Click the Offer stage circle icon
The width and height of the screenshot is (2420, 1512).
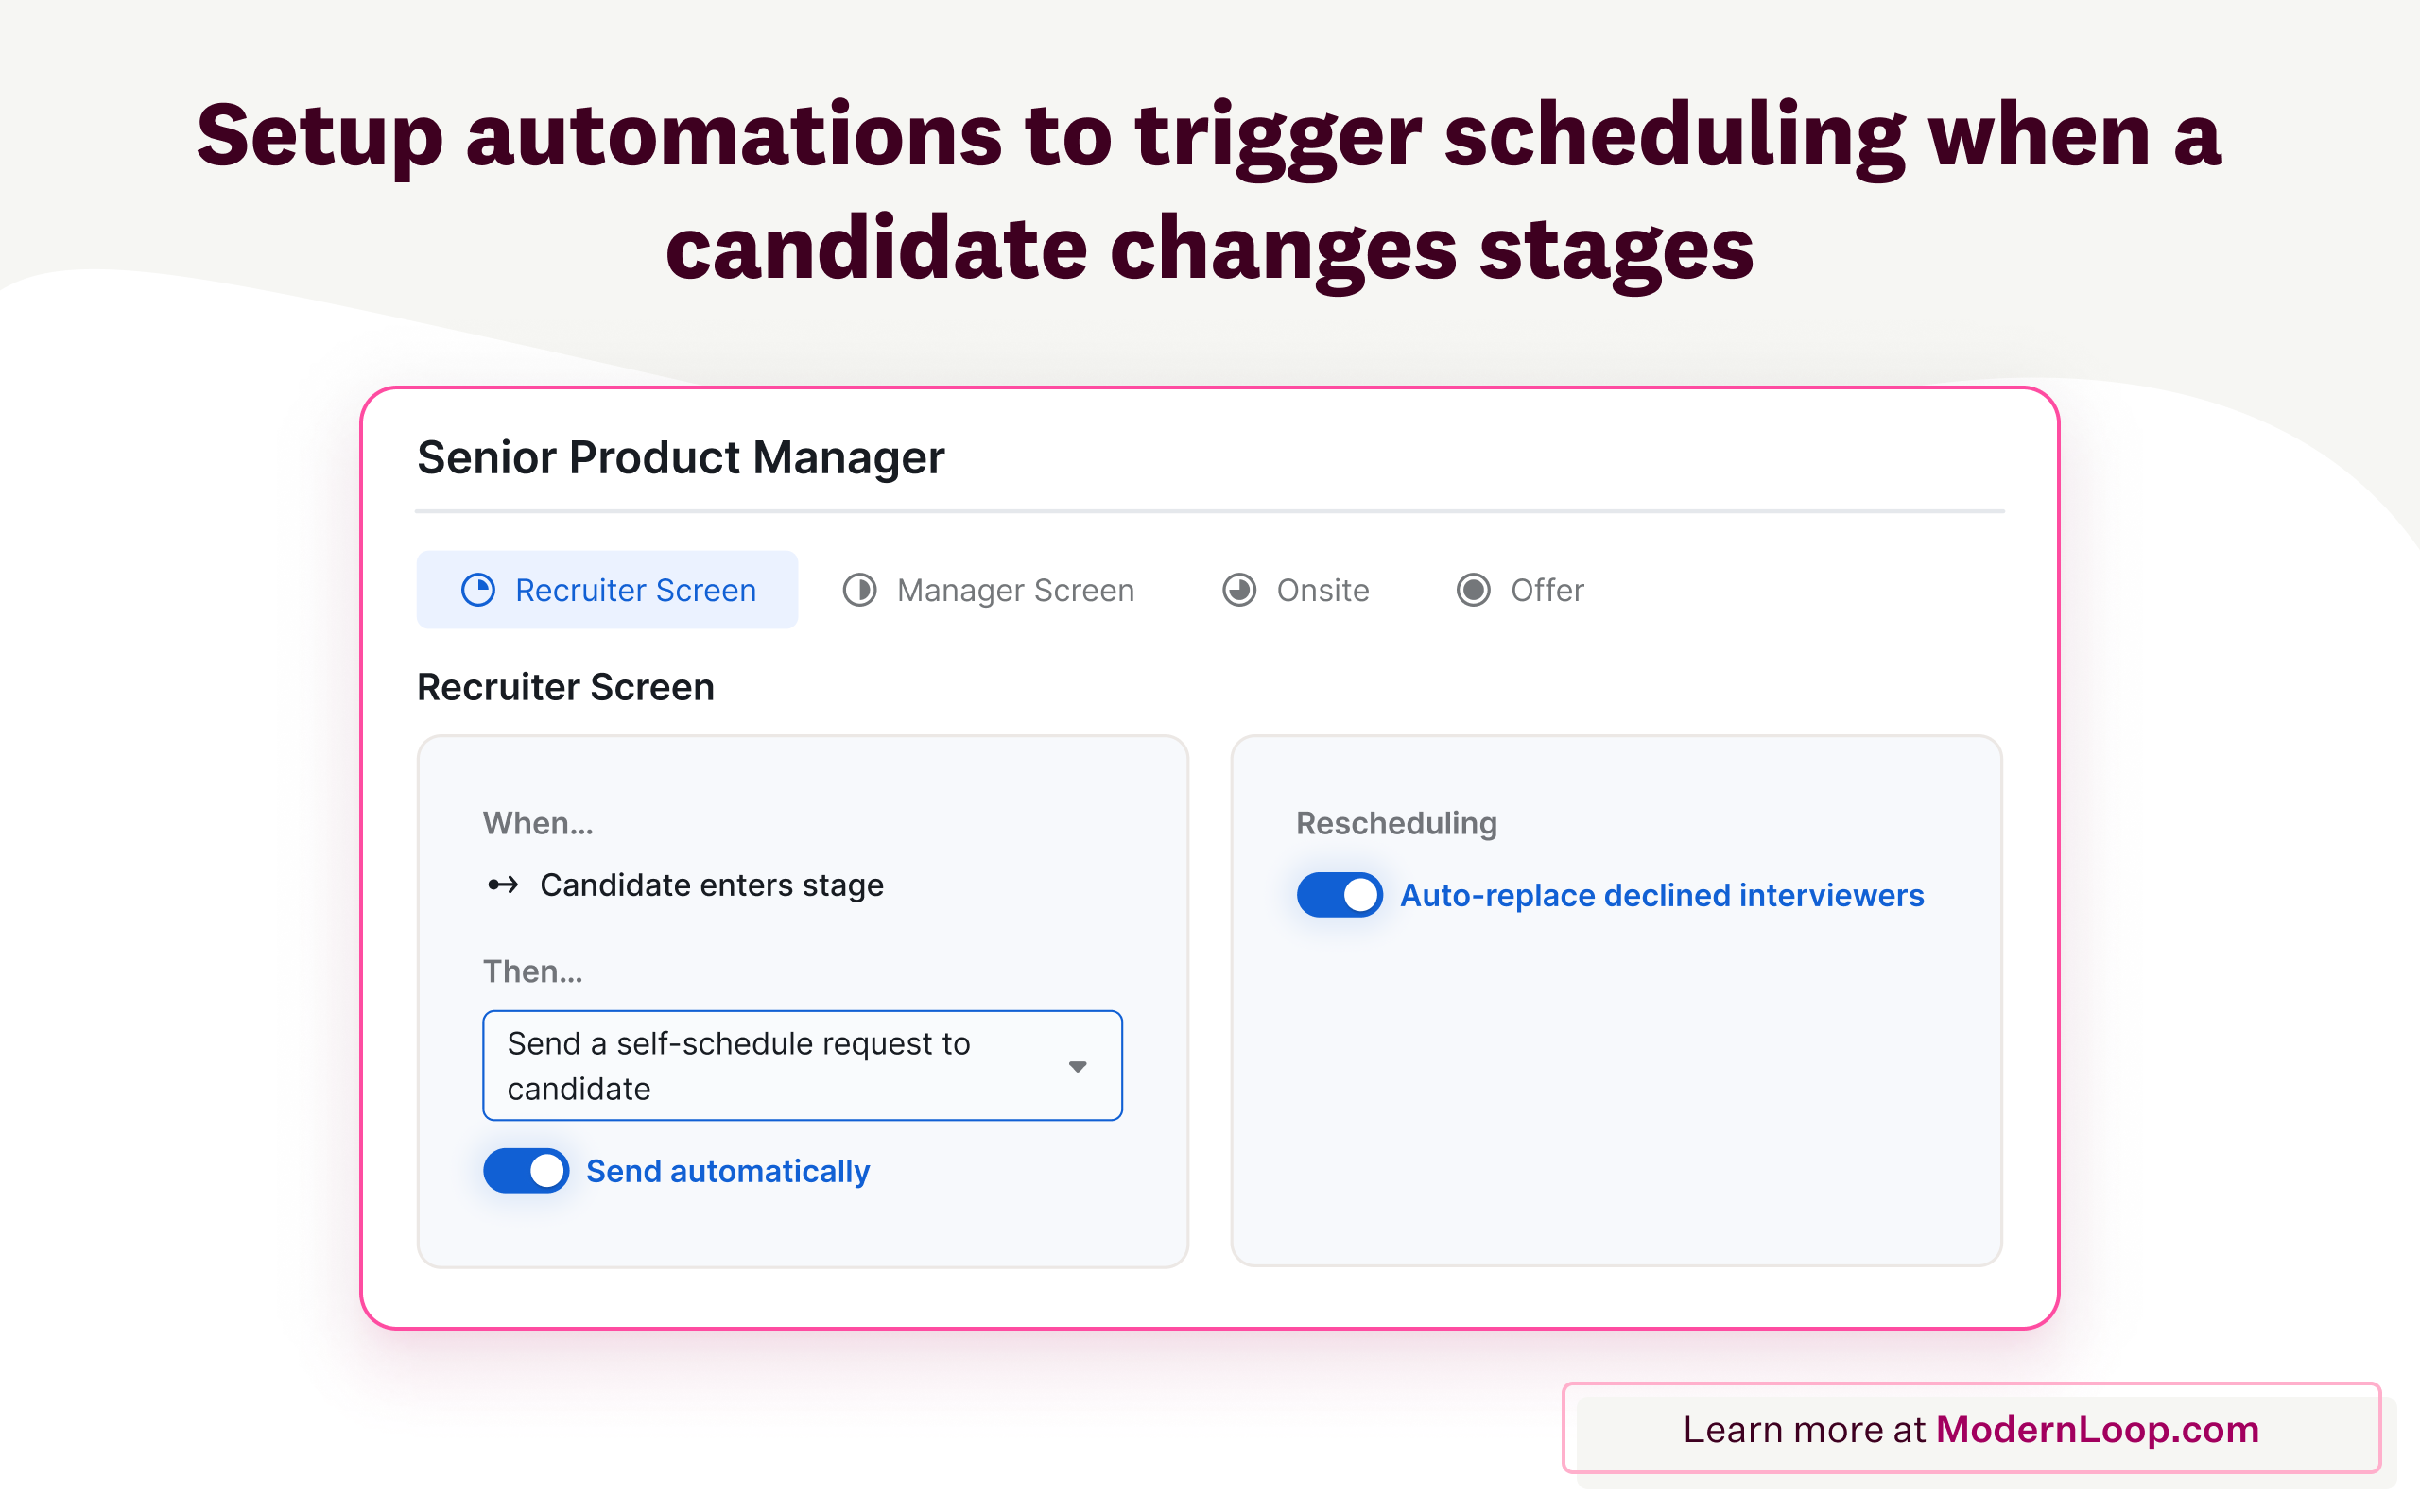click(x=1473, y=590)
